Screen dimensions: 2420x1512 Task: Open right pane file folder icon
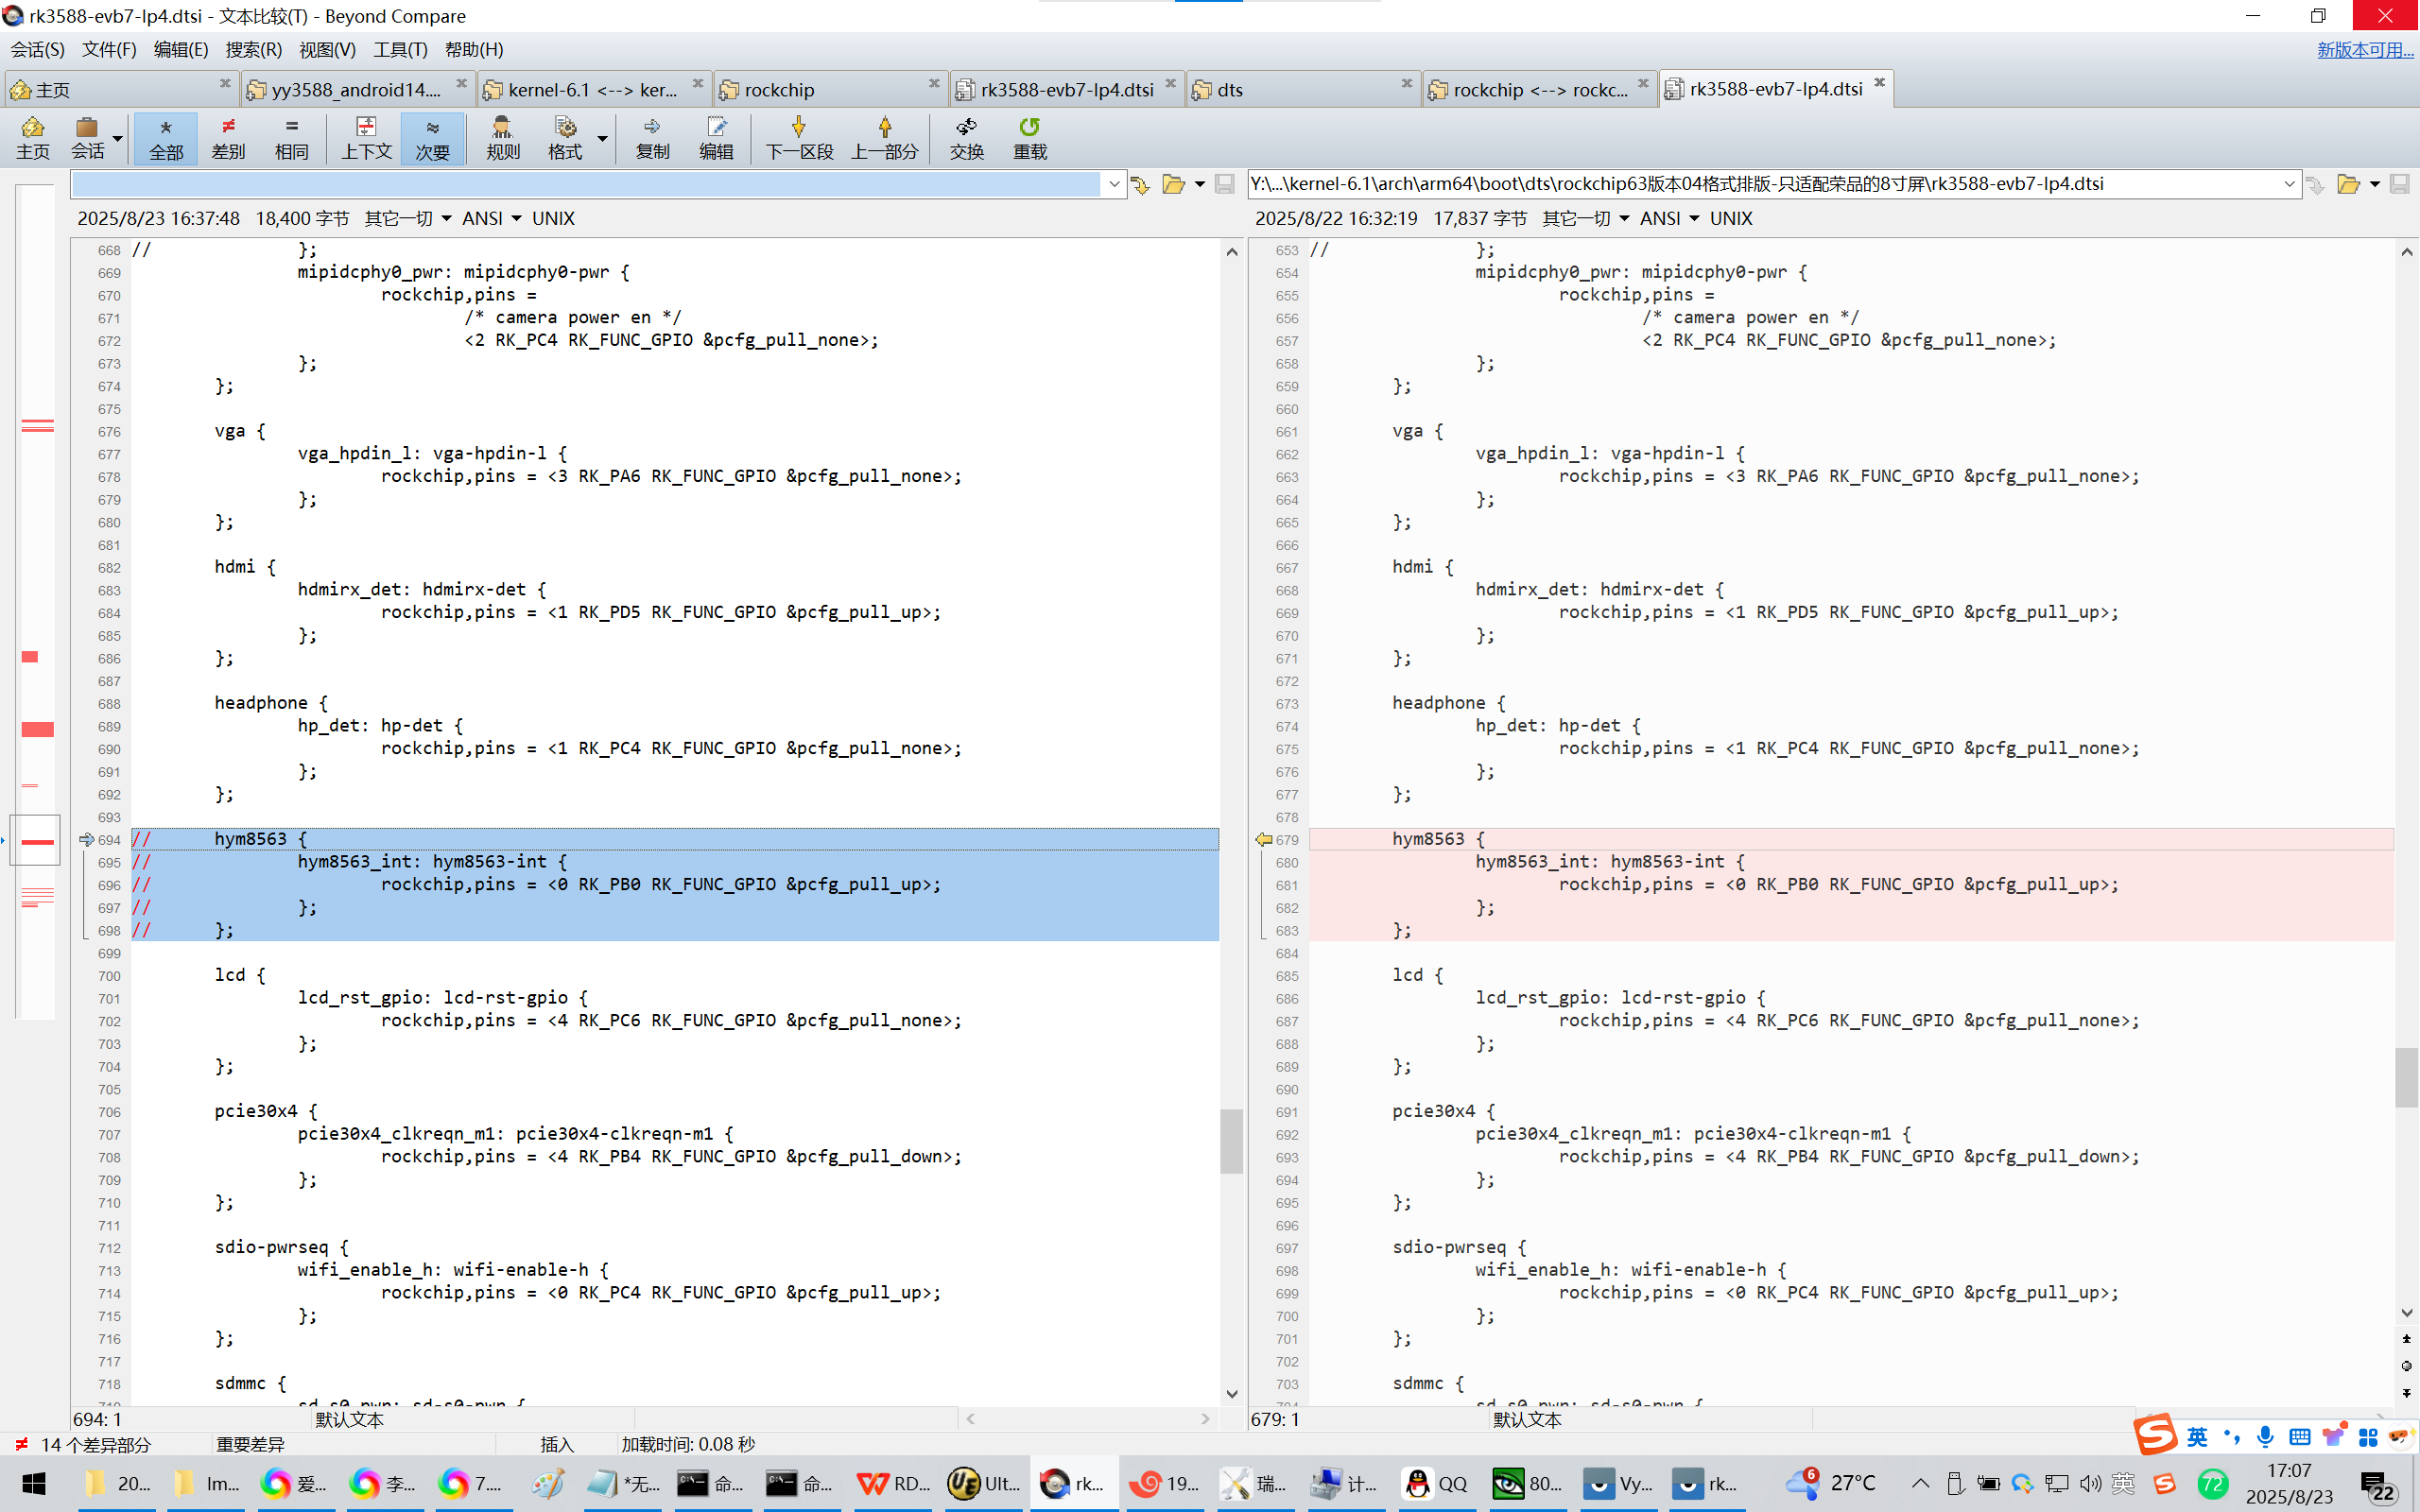[2348, 184]
